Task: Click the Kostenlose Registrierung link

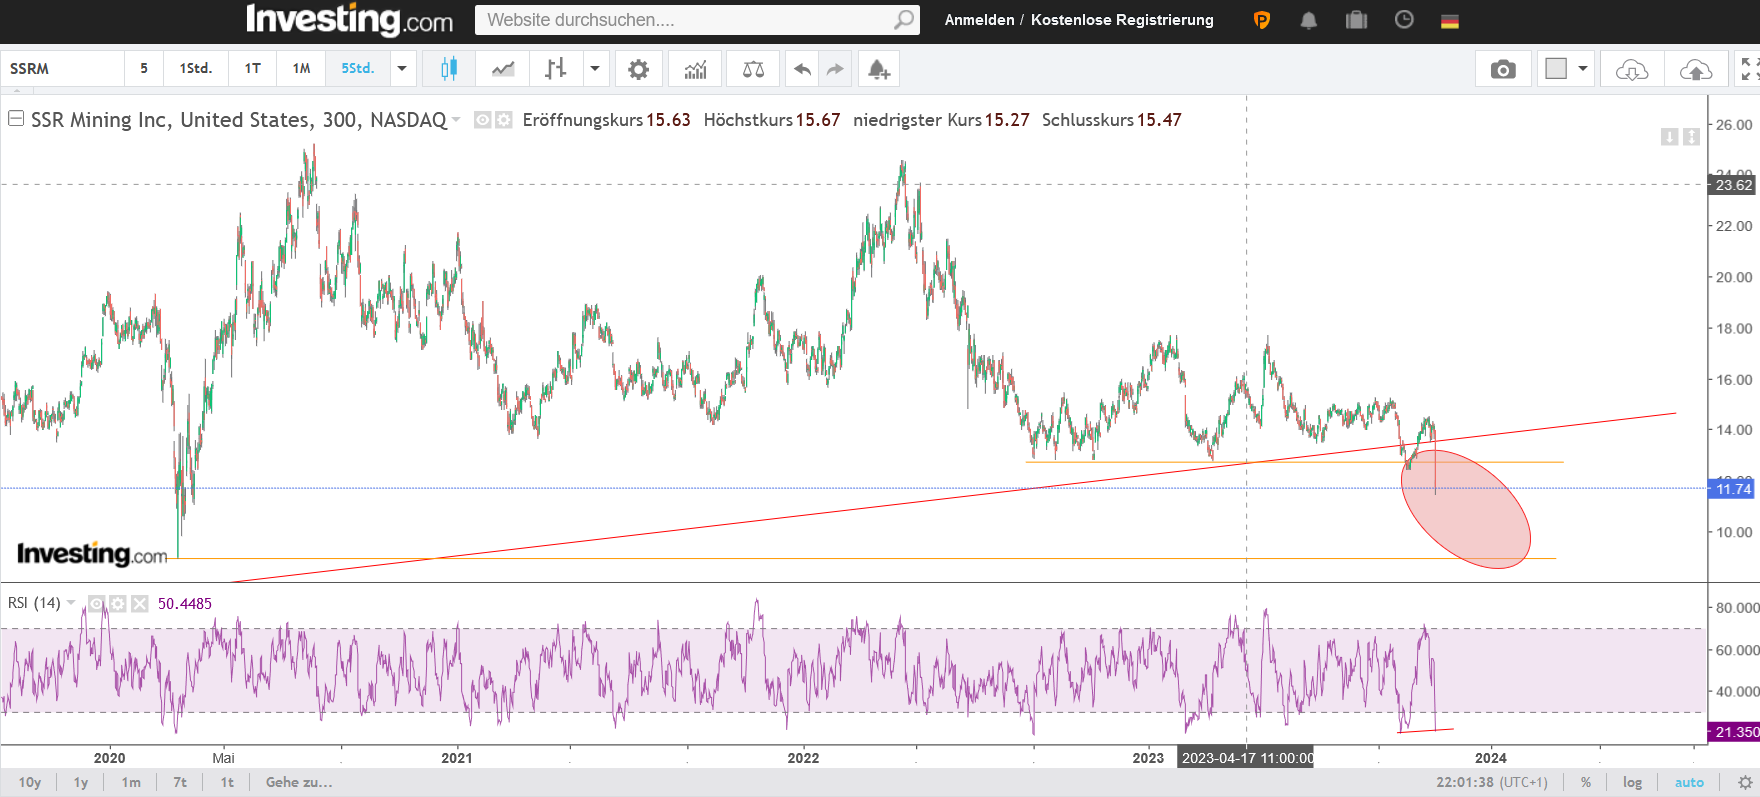Action: coord(1121,20)
